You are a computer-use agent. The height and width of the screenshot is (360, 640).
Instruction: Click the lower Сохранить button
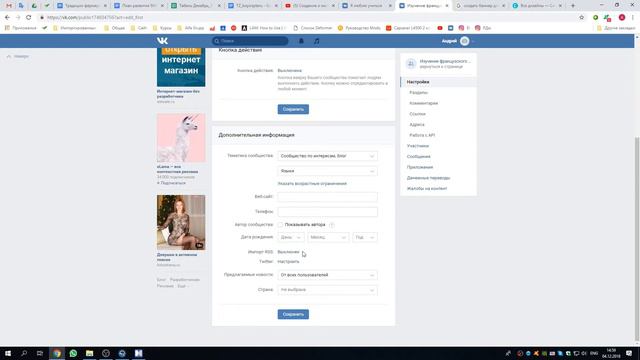293,314
